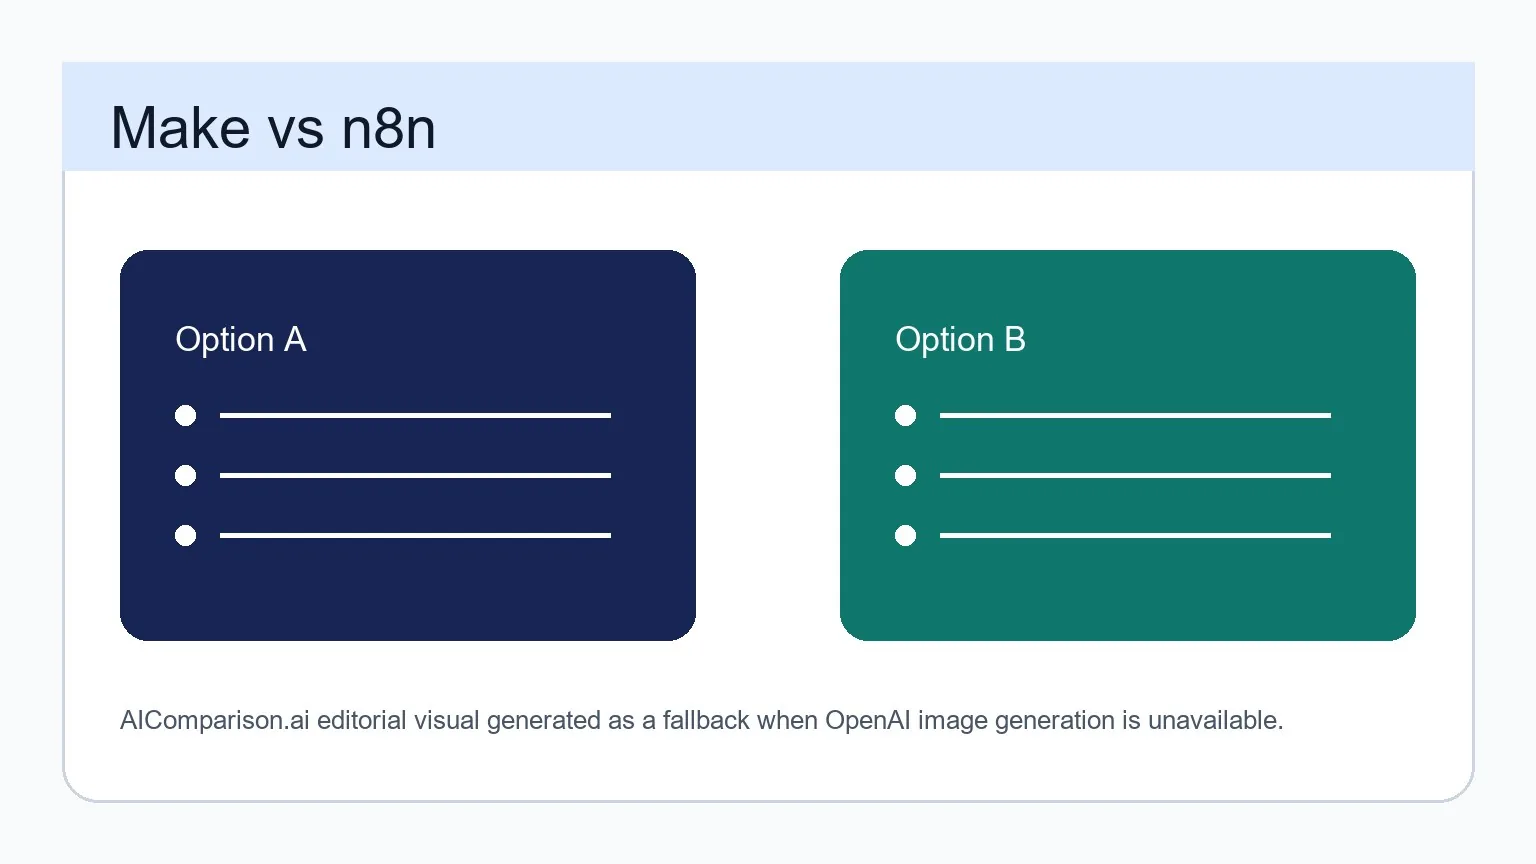Screen dimensions: 1536x864
Task: Click the second bullet dot under Option A
Action: click(185, 475)
